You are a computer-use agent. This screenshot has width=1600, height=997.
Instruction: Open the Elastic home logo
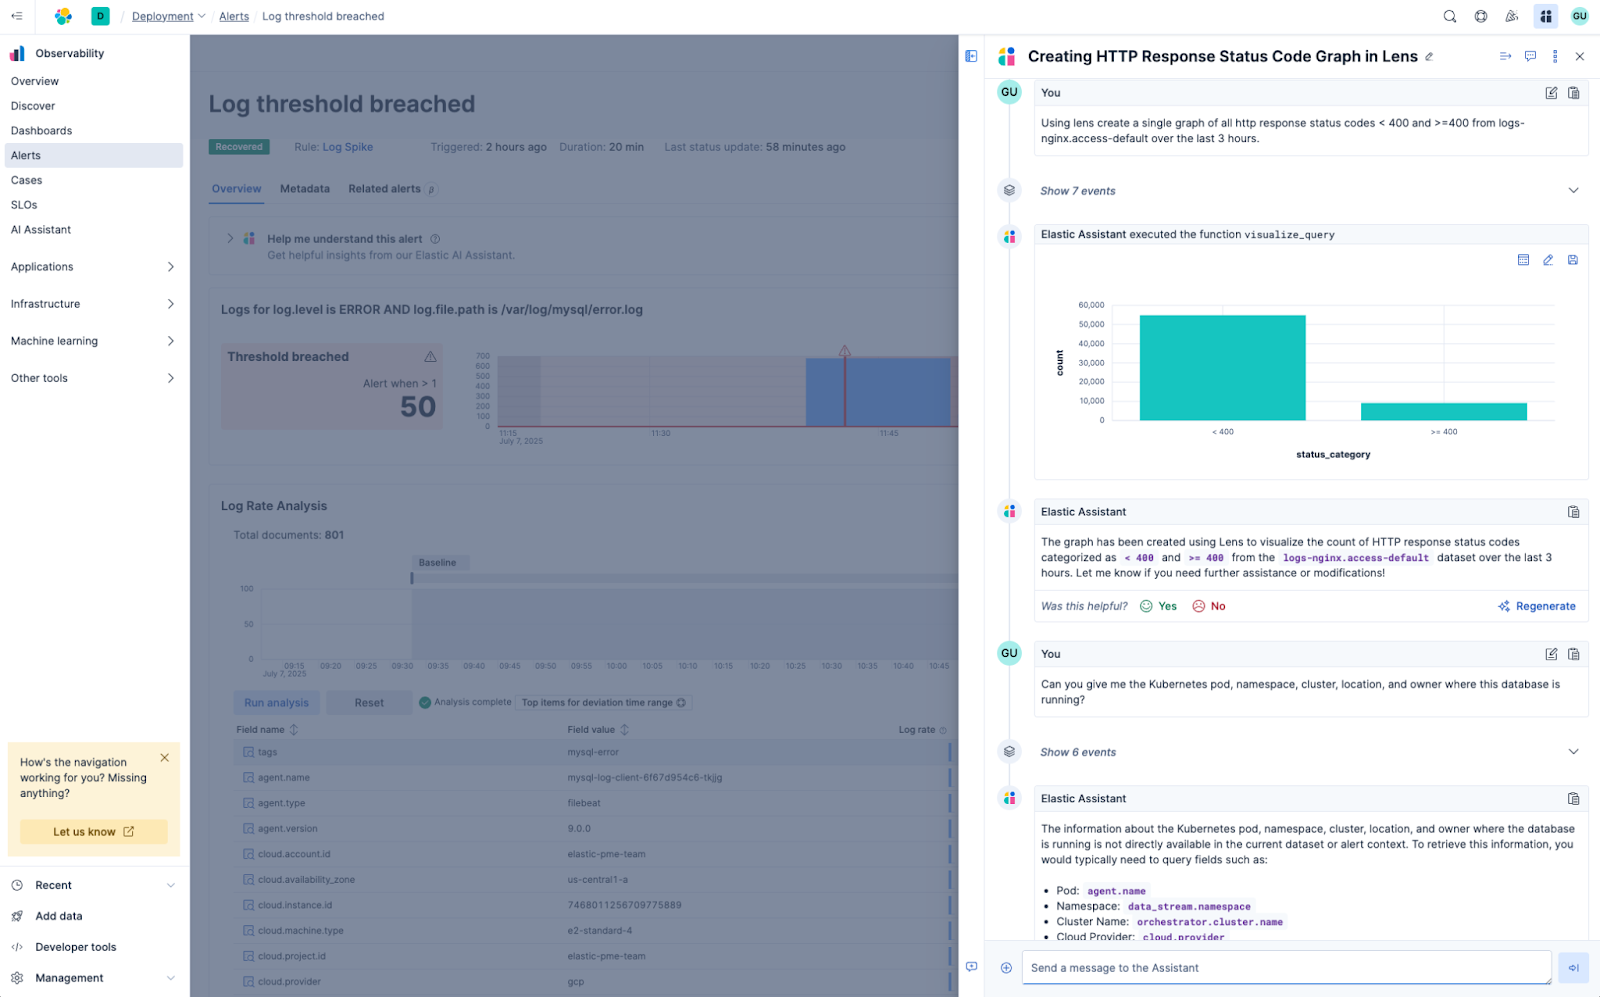[63, 16]
